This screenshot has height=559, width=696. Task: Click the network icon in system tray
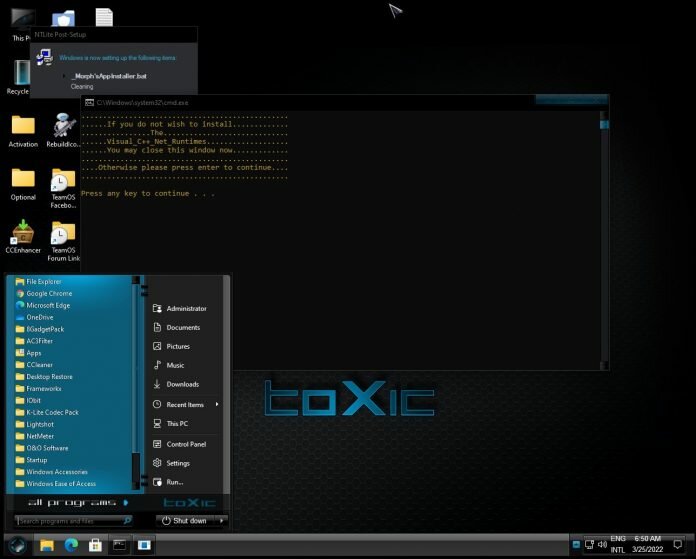coord(589,544)
